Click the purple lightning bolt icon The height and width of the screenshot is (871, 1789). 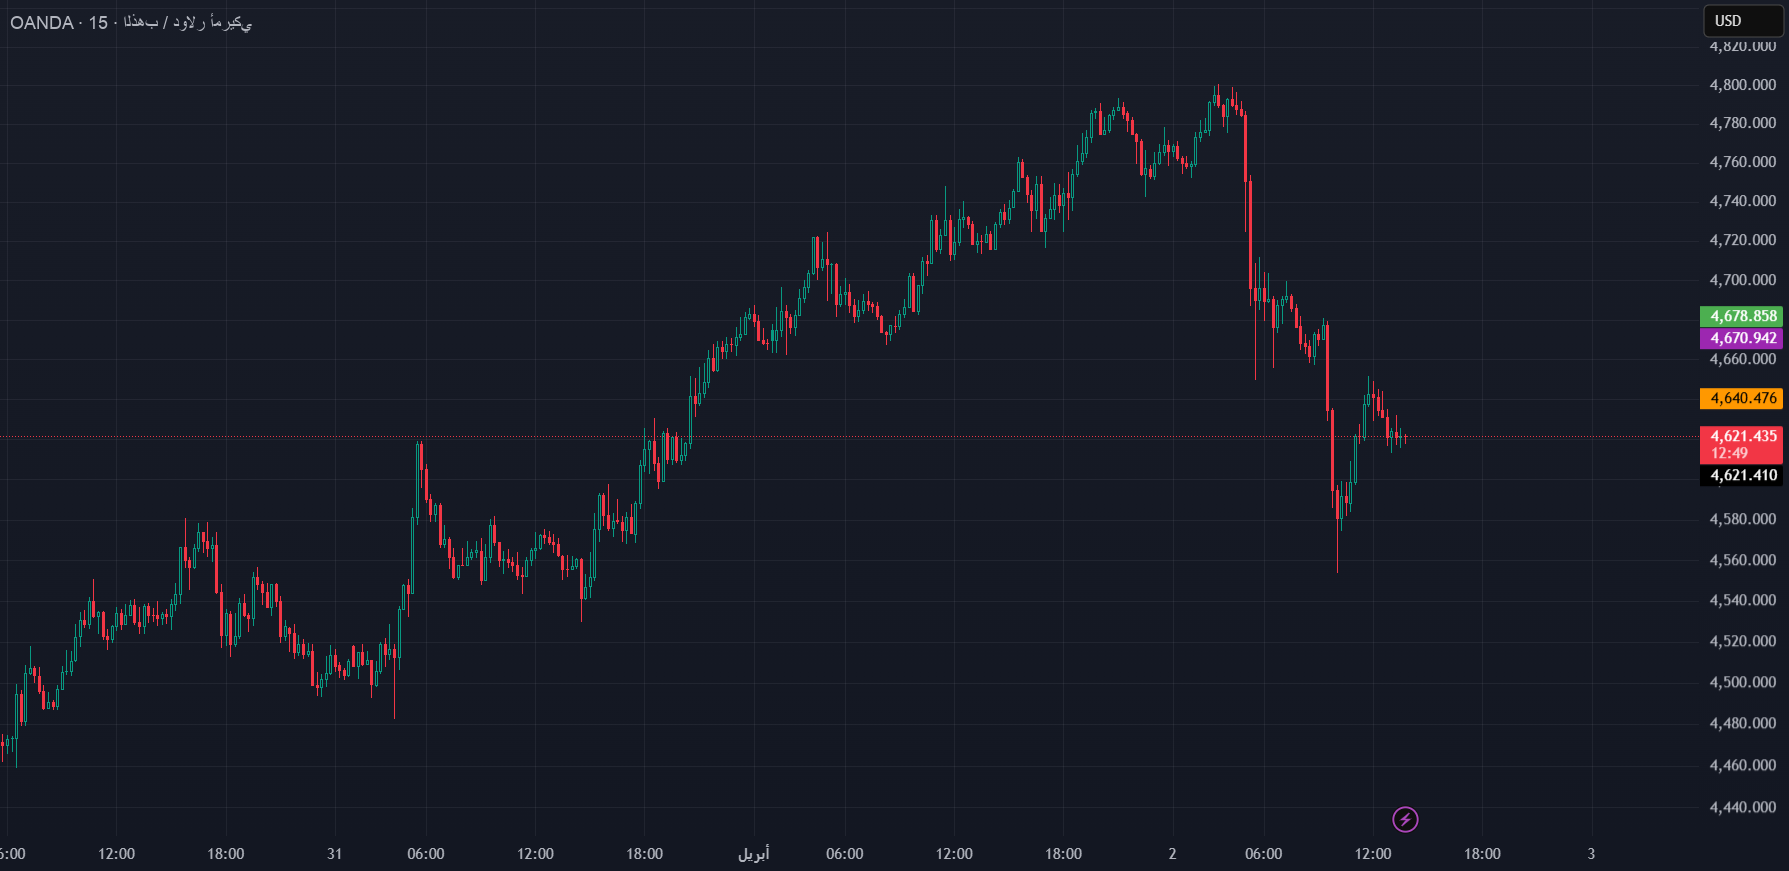coord(1405,820)
